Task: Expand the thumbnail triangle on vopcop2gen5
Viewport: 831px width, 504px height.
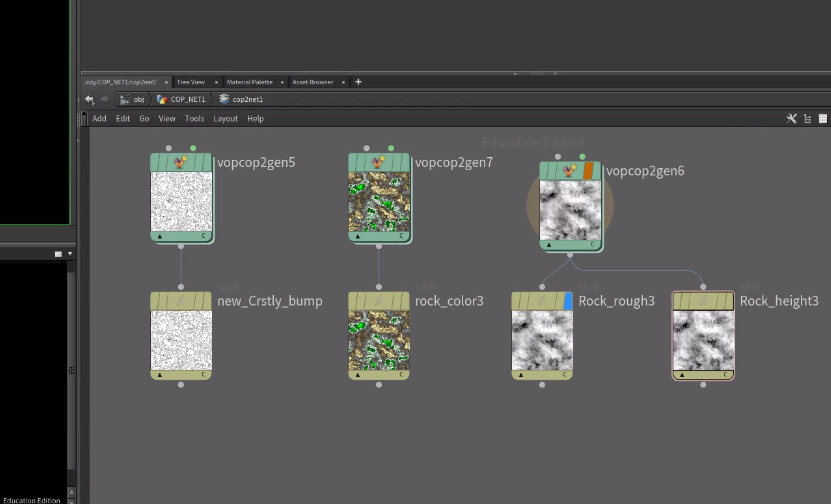Action: tap(158, 236)
